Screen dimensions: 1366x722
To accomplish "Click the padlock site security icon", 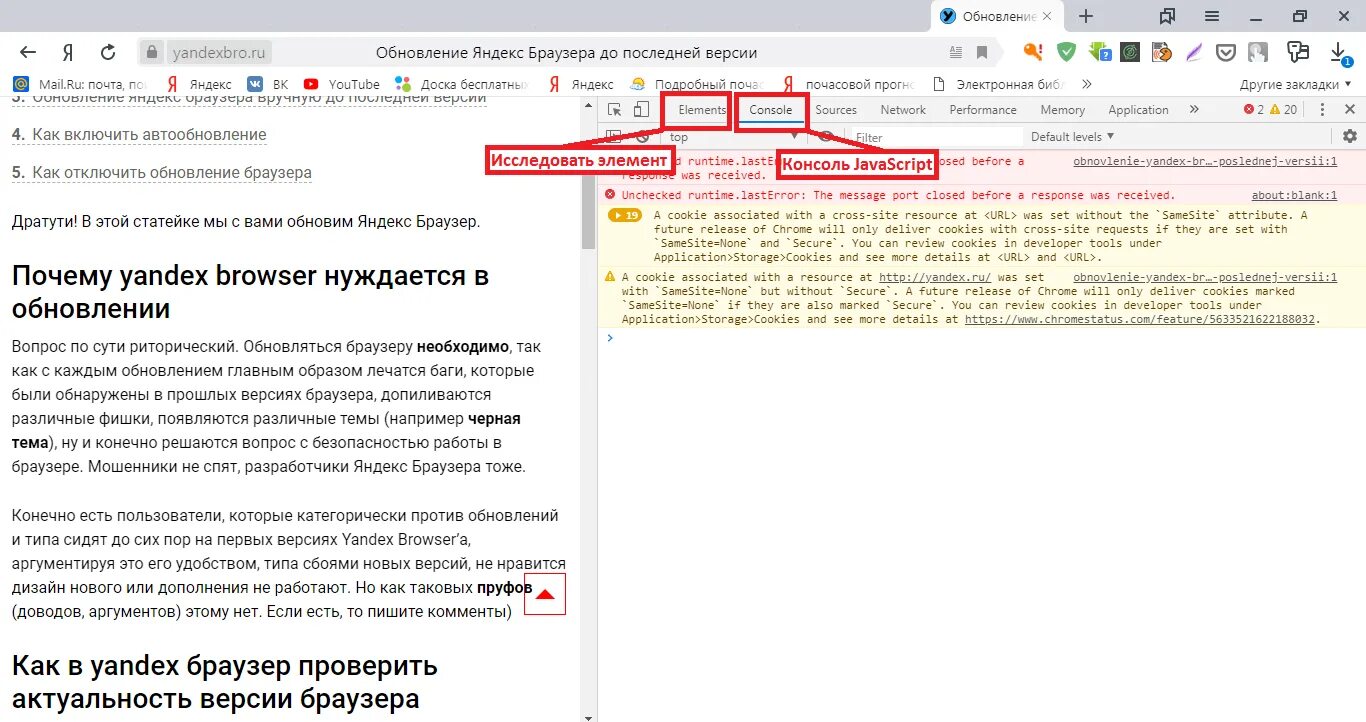I will click(x=151, y=52).
